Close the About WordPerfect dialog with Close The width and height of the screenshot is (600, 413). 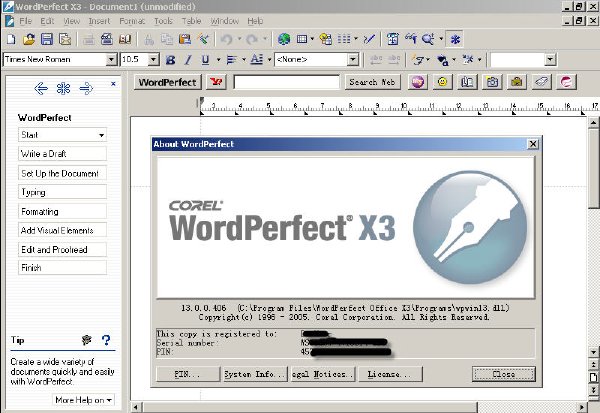(504, 374)
